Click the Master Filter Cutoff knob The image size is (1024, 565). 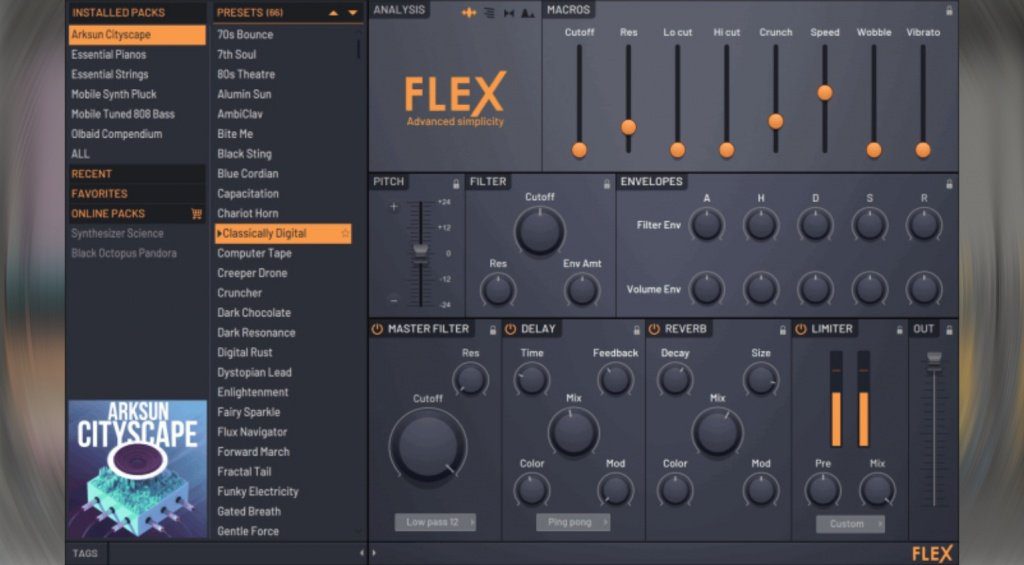[x=428, y=446]
